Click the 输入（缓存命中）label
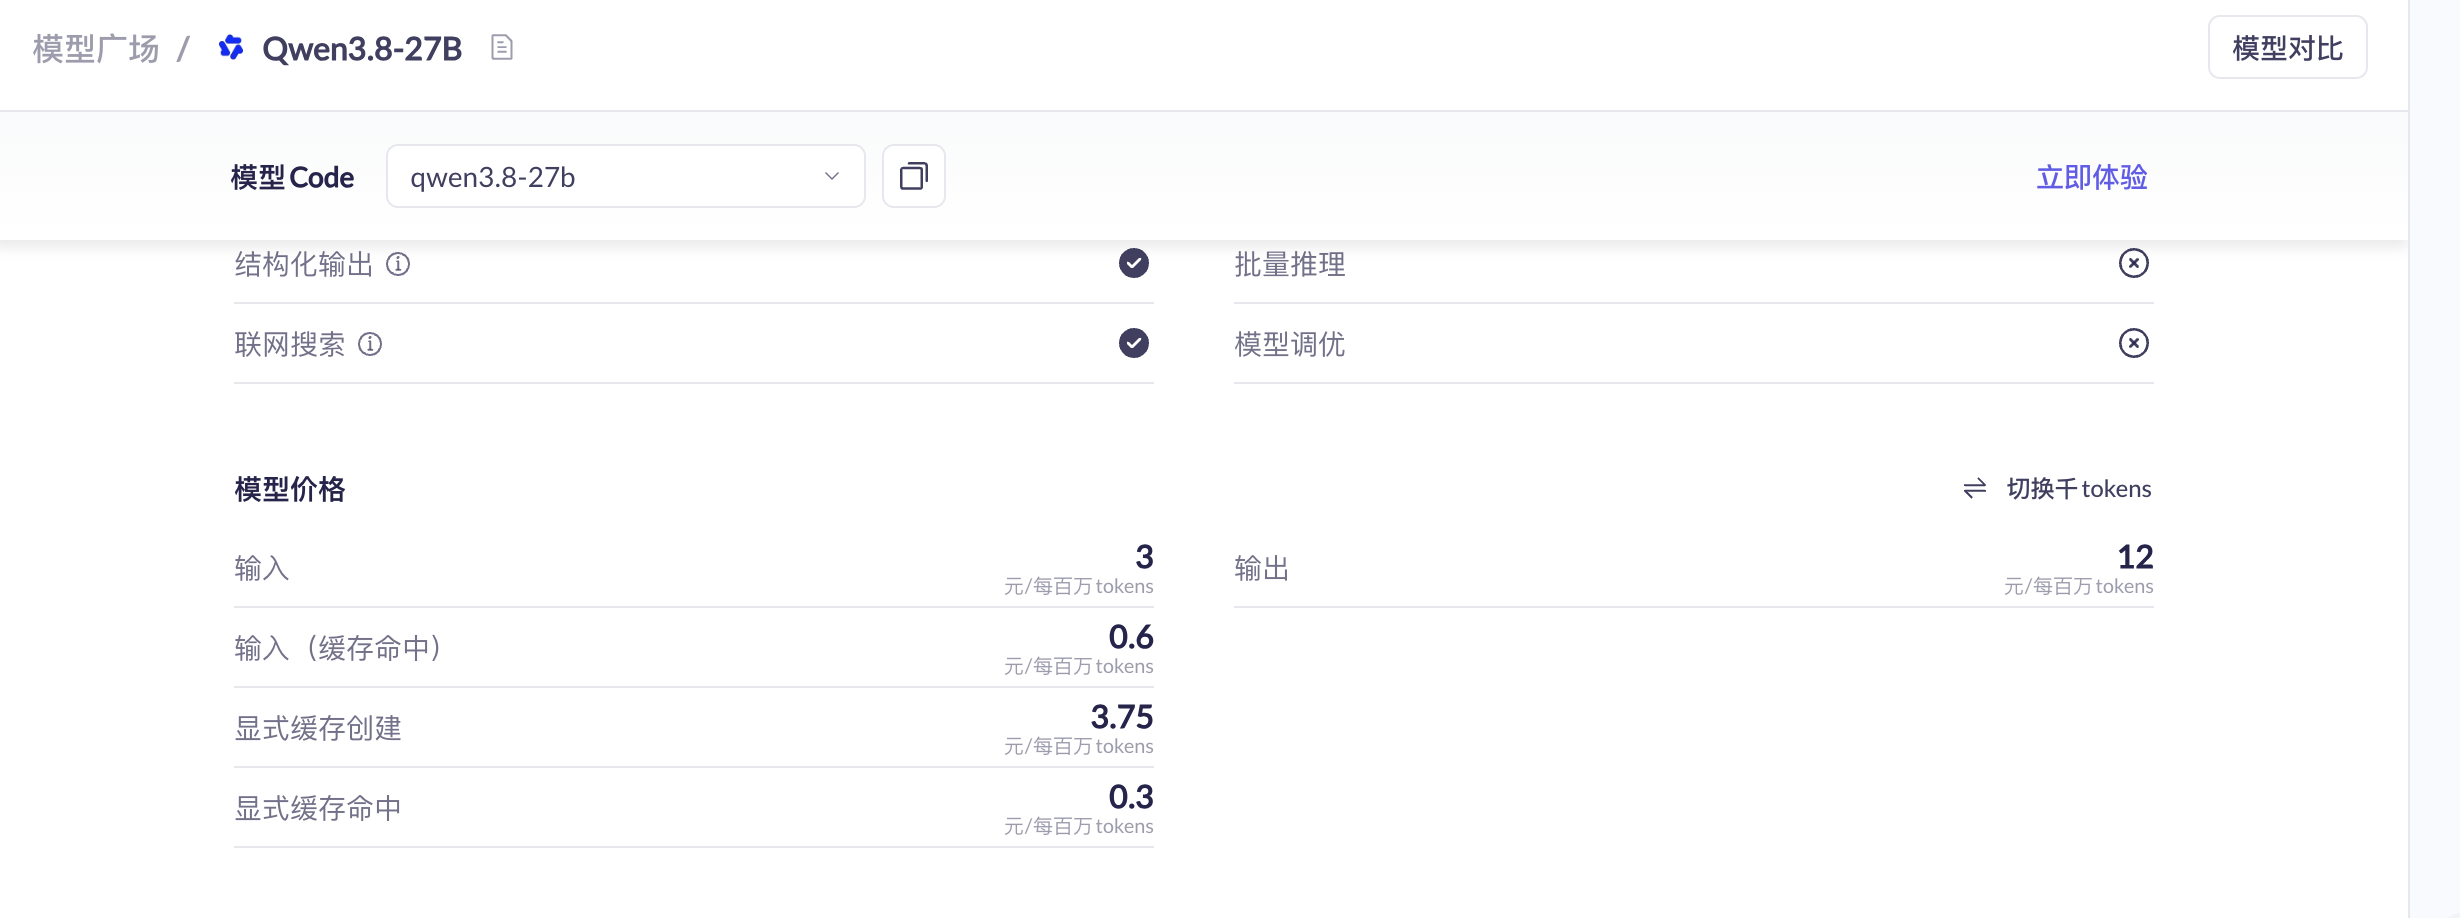Screen dimensions: 2460x918 tap(338, 648)
